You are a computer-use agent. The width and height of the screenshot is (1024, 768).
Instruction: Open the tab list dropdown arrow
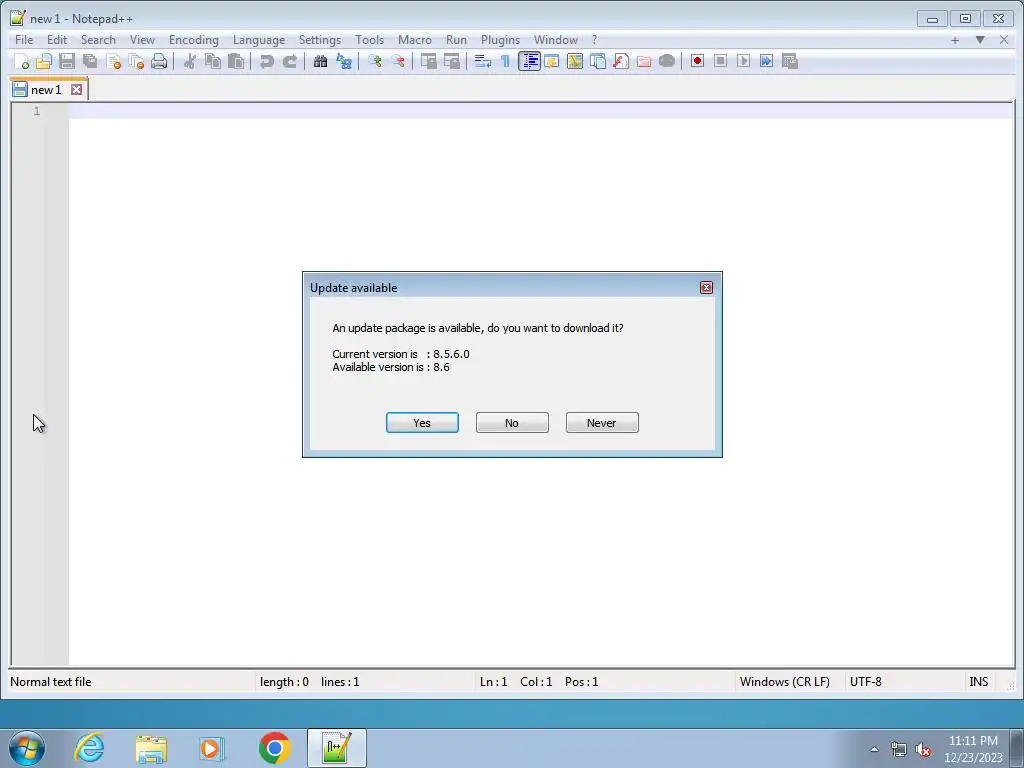pos(980,40)
